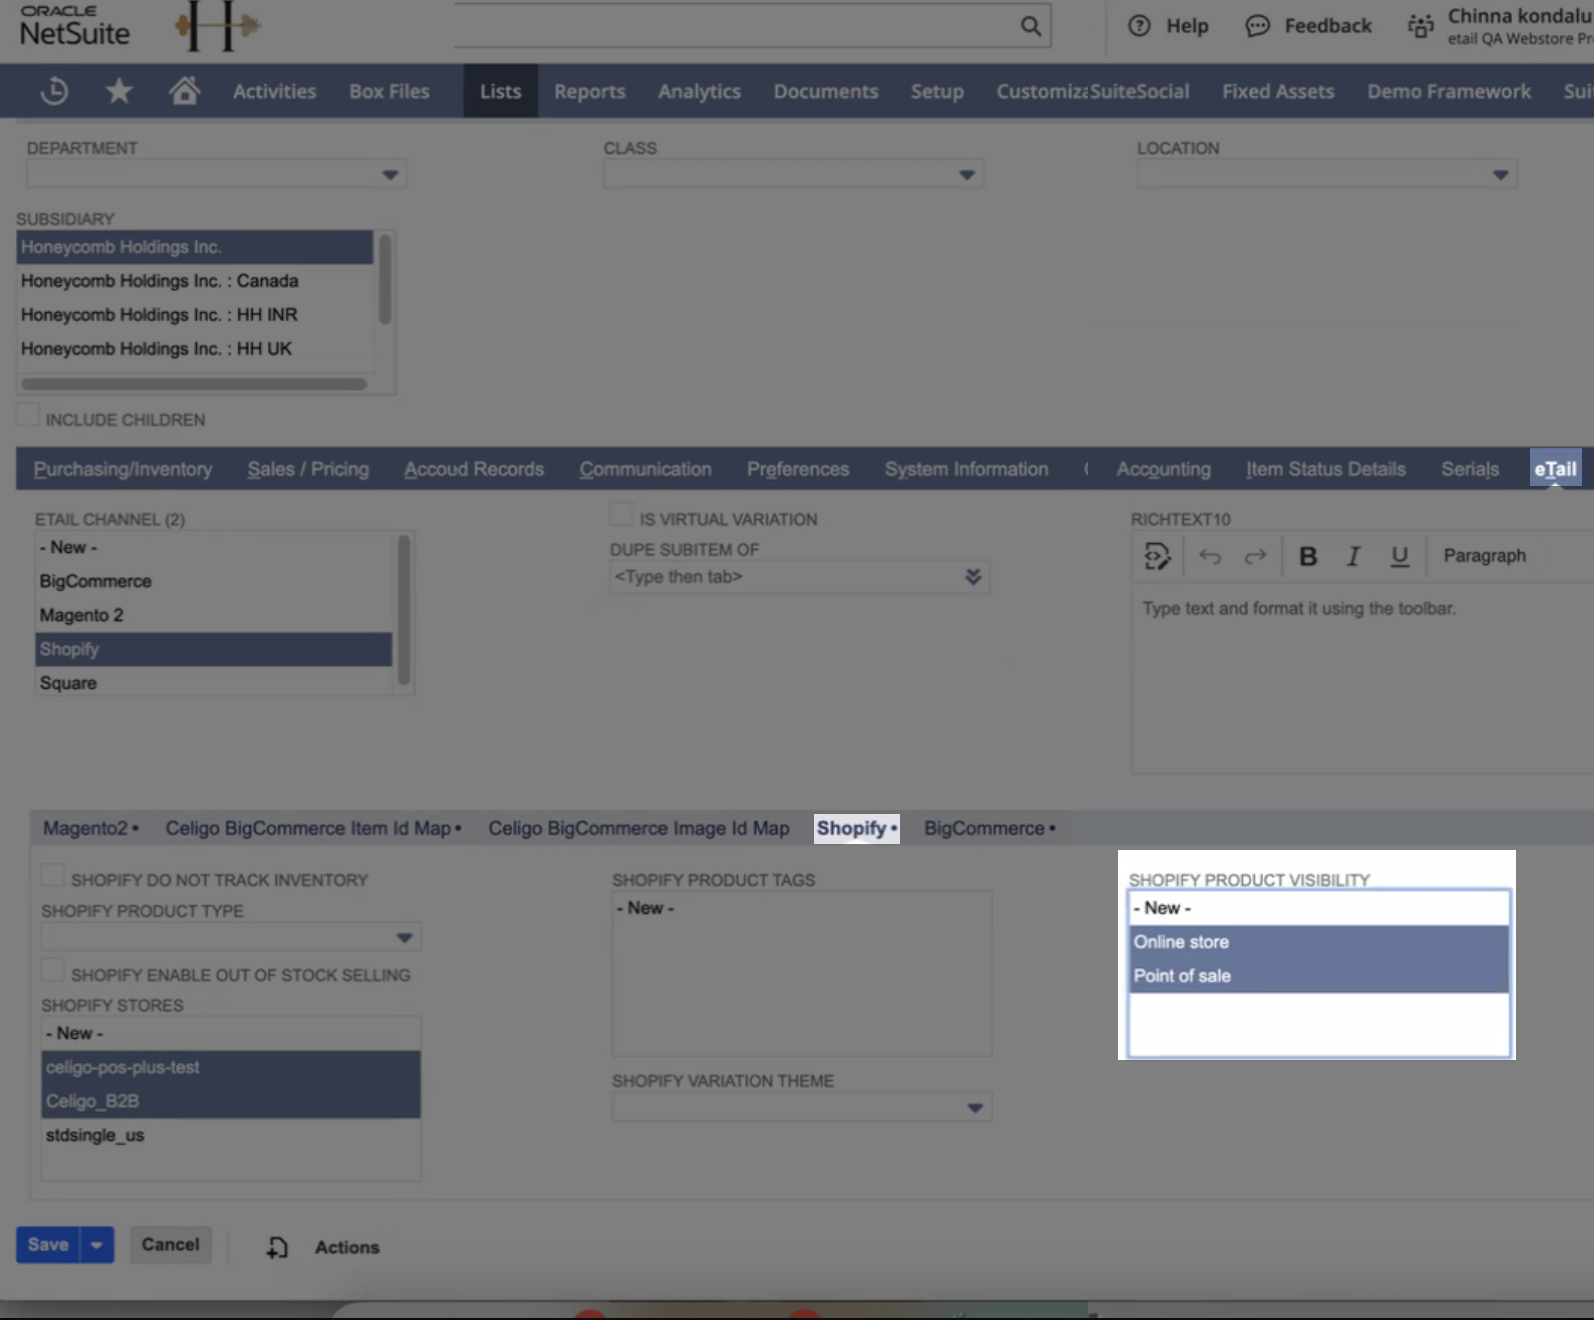Click the Undo arrow in RICHTEXT10 toolbar
Screen dimensions: 1594x1320
point(1210,556)
